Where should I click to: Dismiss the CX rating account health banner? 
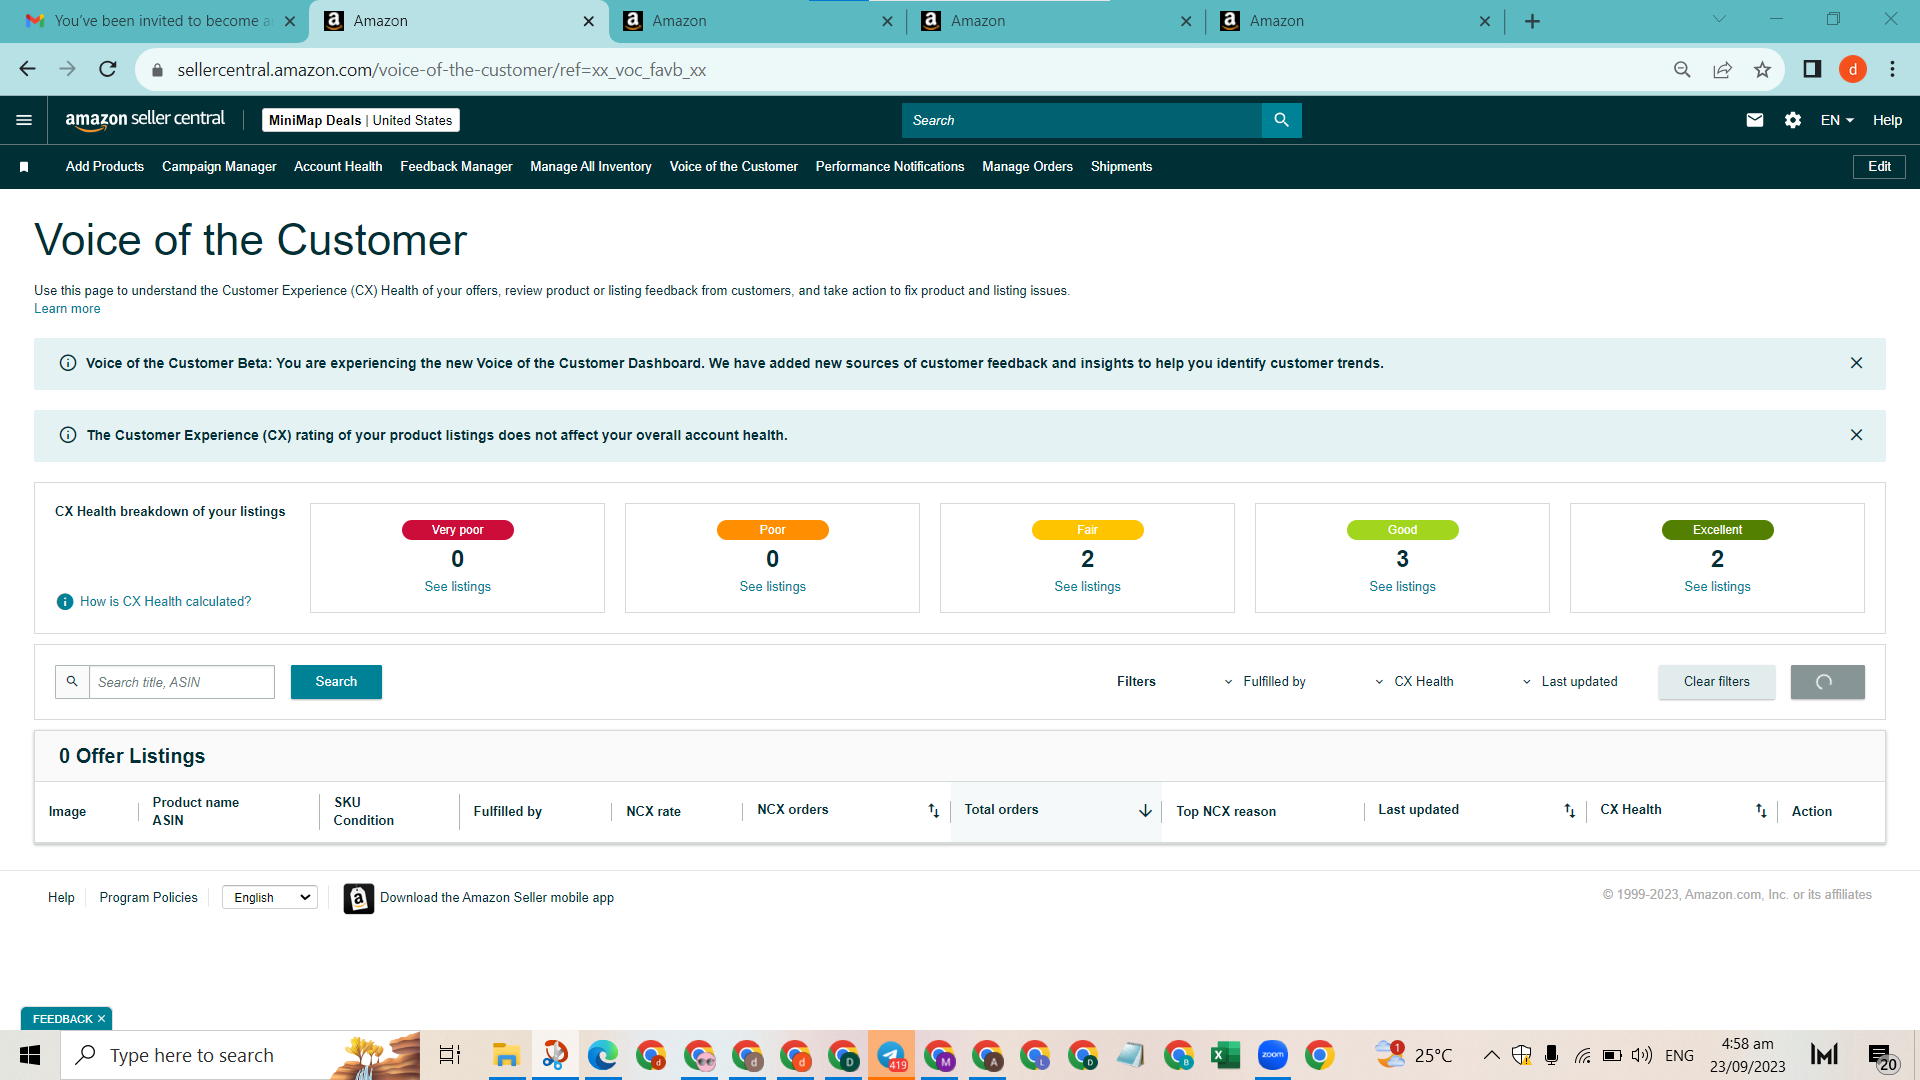[x=1856, y=435]
